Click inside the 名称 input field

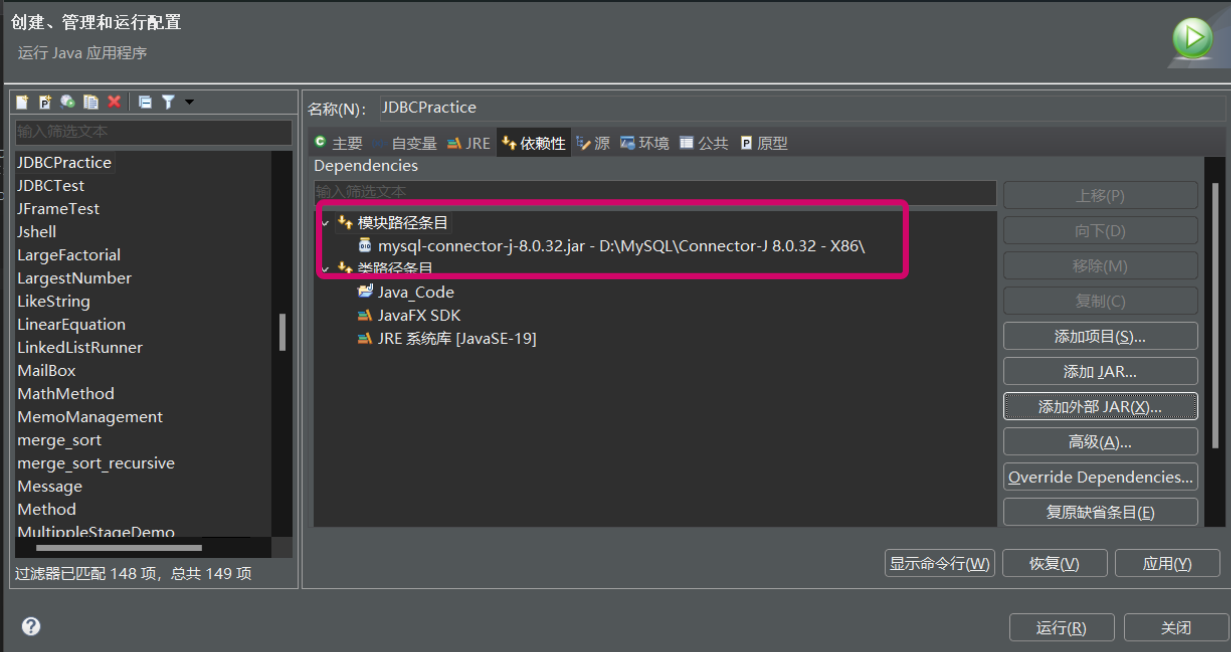coord(600,107)
